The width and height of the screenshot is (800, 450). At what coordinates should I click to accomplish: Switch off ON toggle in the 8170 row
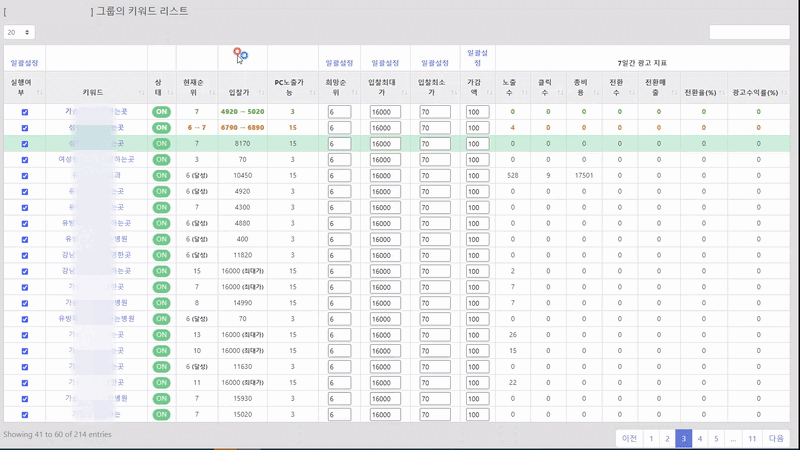pos(161,144)
